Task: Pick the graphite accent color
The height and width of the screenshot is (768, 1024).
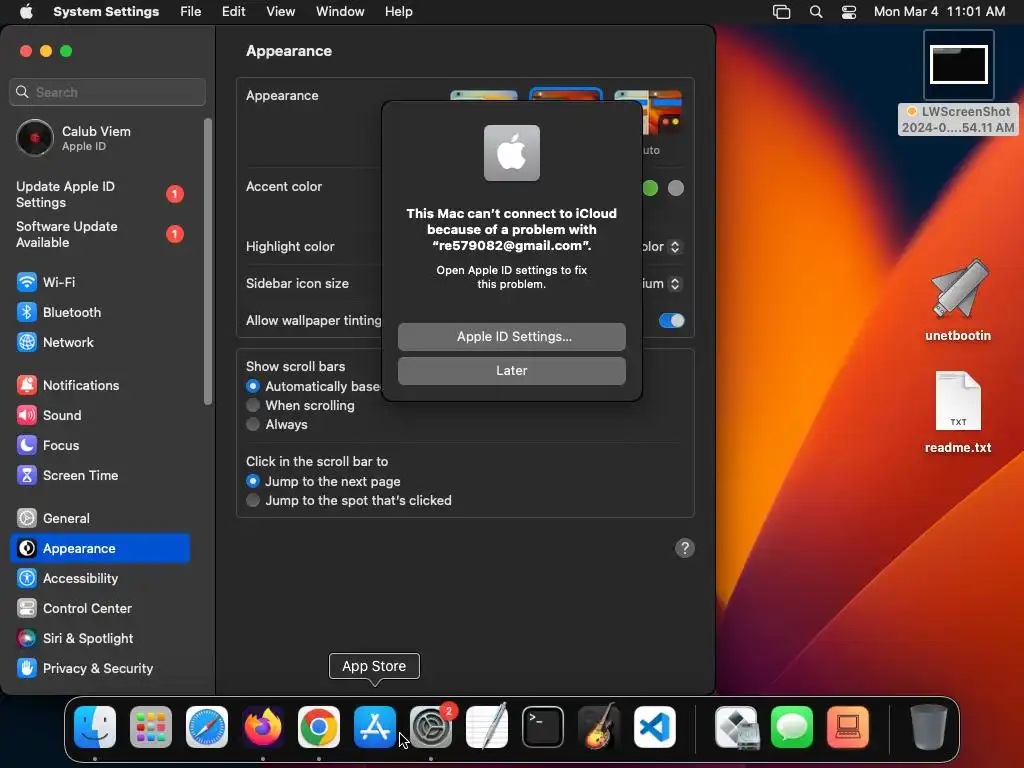Action: pos(676,189)
